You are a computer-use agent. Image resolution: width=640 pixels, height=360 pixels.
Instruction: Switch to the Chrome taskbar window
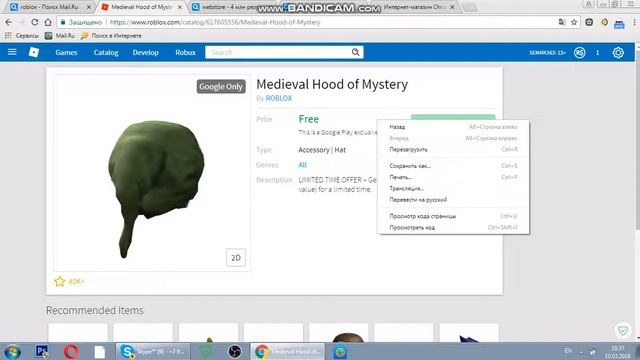click(287, 351)
